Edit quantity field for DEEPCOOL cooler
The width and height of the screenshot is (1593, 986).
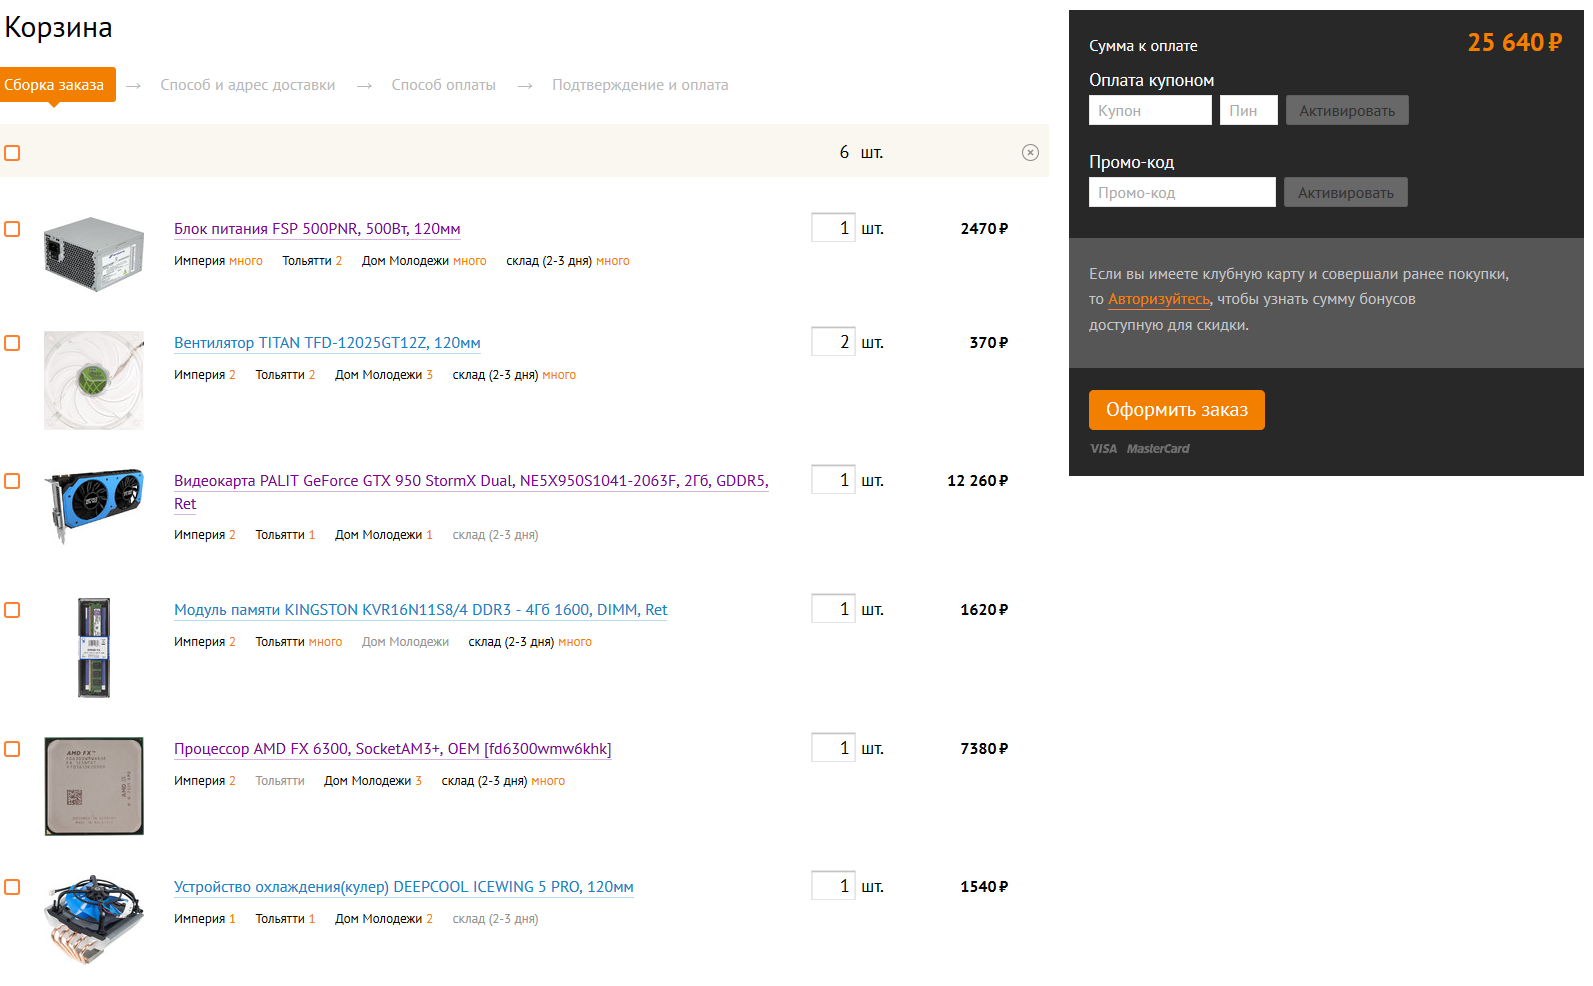pyautogui.click(x=833, y=886)
